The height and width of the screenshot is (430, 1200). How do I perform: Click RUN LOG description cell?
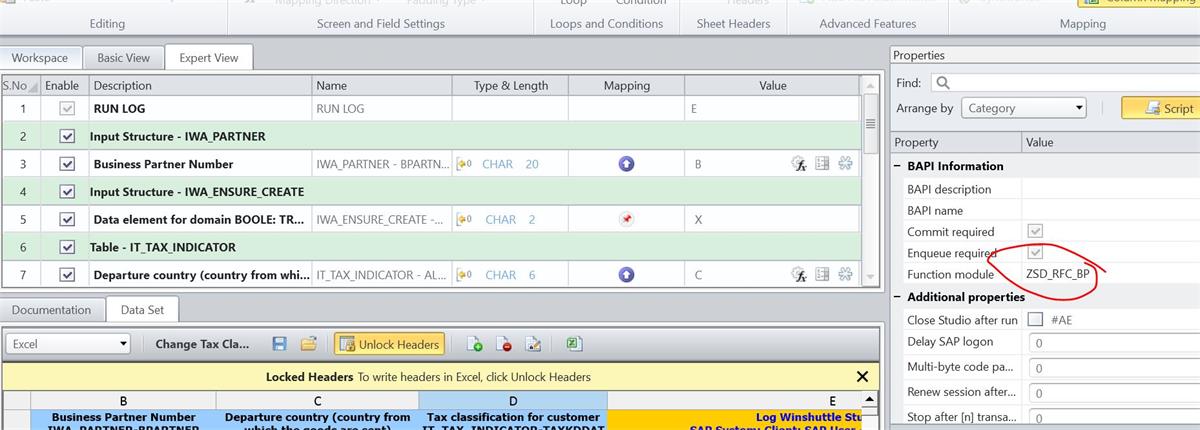coord(200,109)
